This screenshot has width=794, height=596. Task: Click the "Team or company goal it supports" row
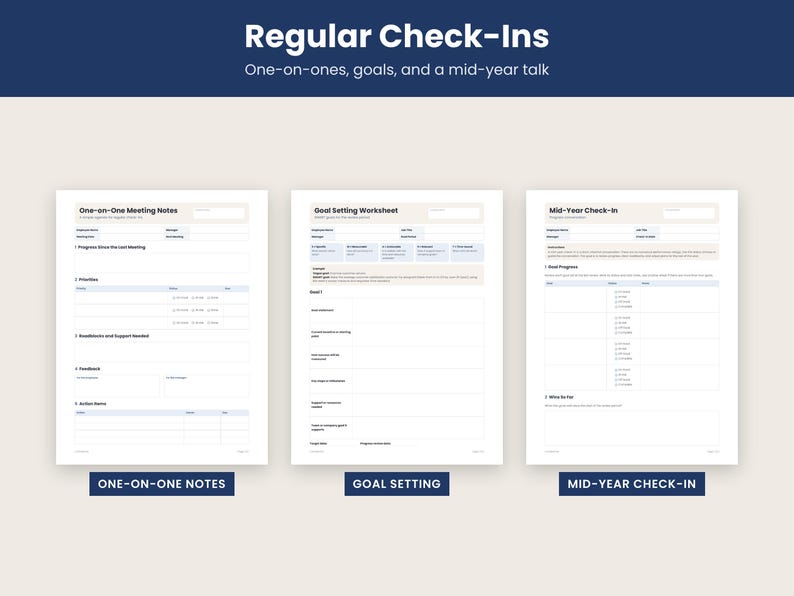pos(396,428)
